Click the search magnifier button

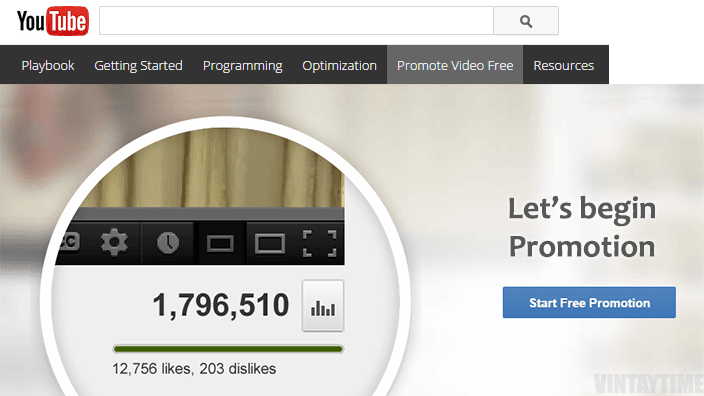(526, 21)
